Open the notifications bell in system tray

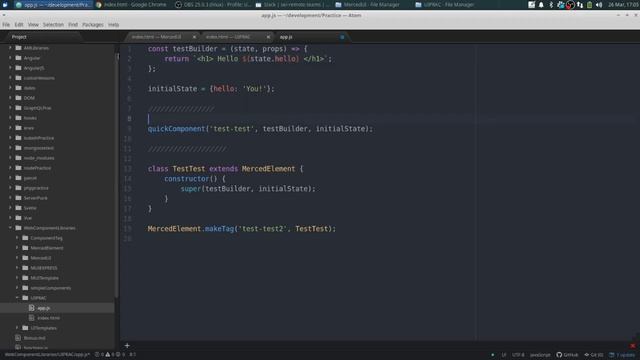(541, 5)
